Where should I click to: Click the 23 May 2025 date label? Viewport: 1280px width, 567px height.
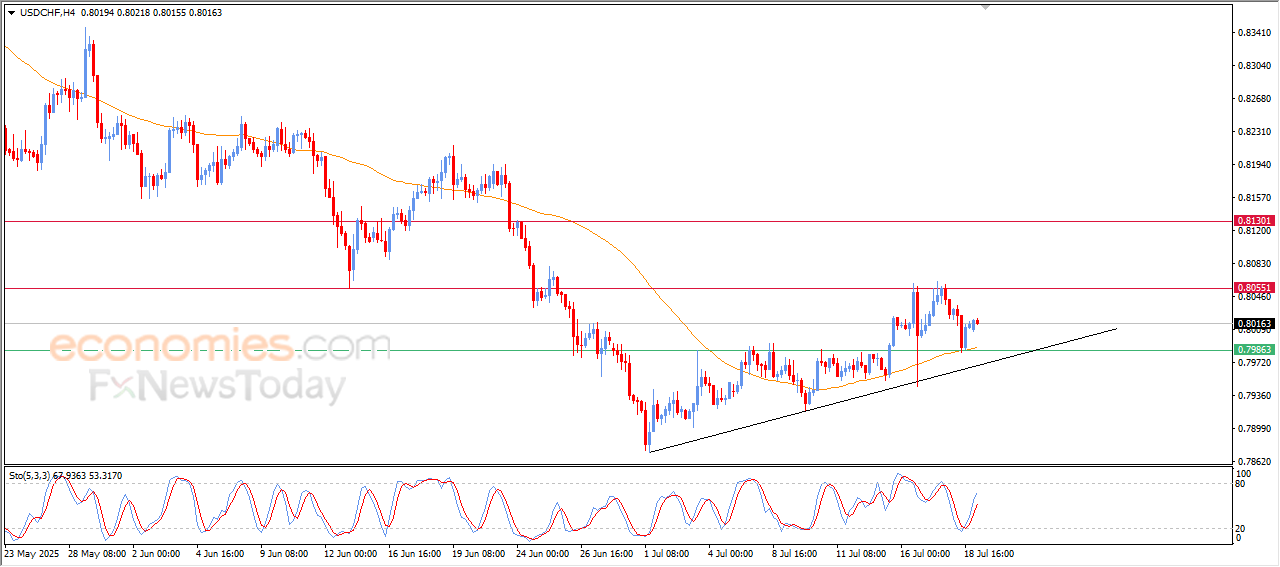pyautogui.click(x=32, y=553)
